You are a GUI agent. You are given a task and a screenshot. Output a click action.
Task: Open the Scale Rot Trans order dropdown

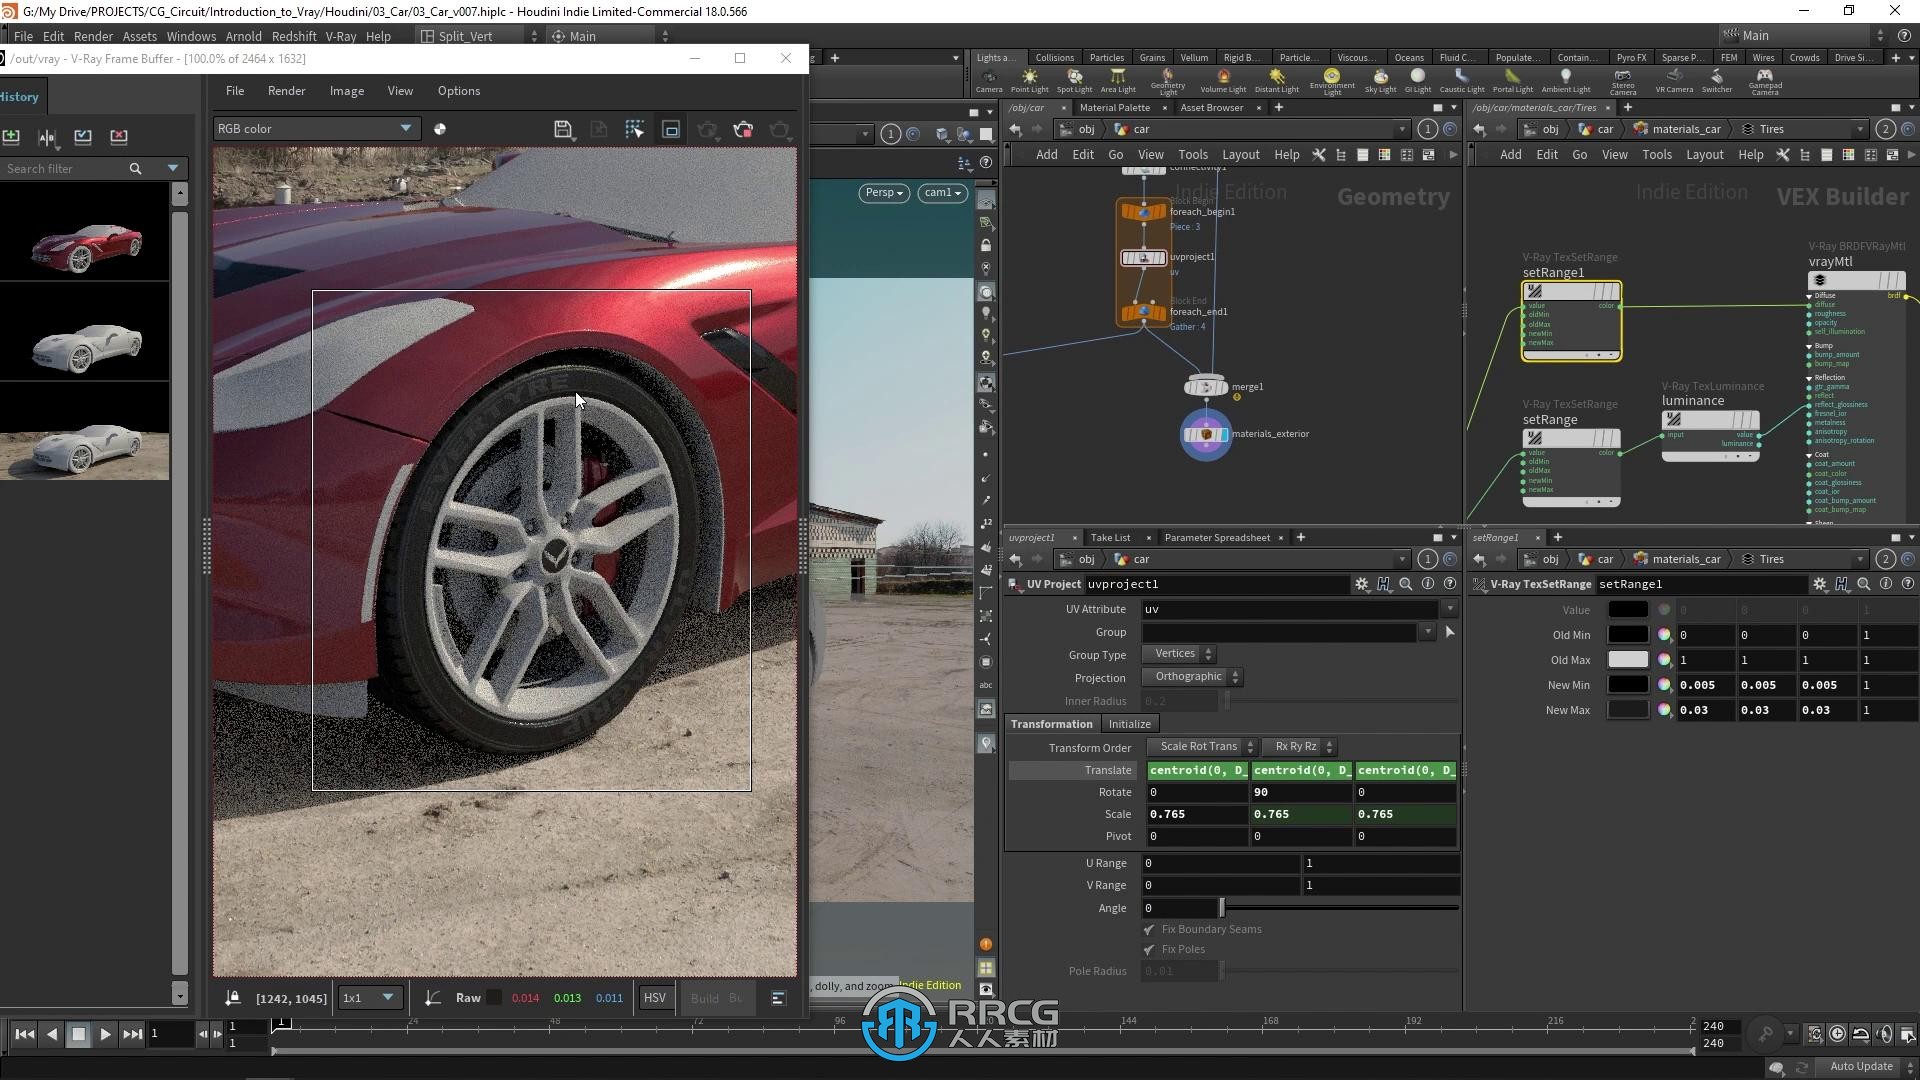(1201, 747)
